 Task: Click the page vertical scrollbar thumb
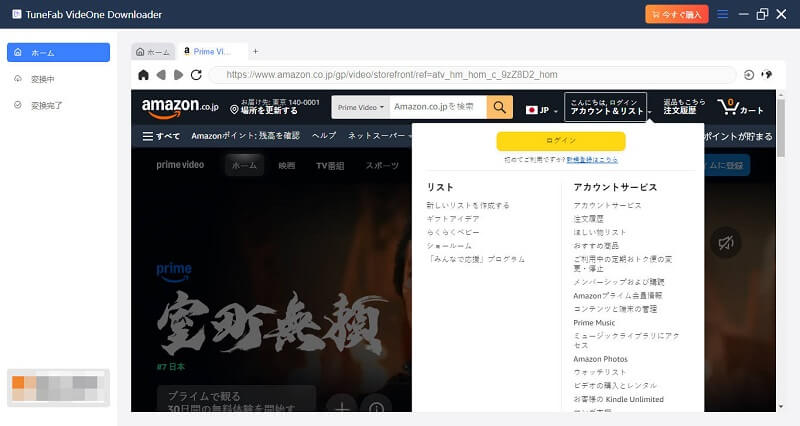tap(781, 128)
